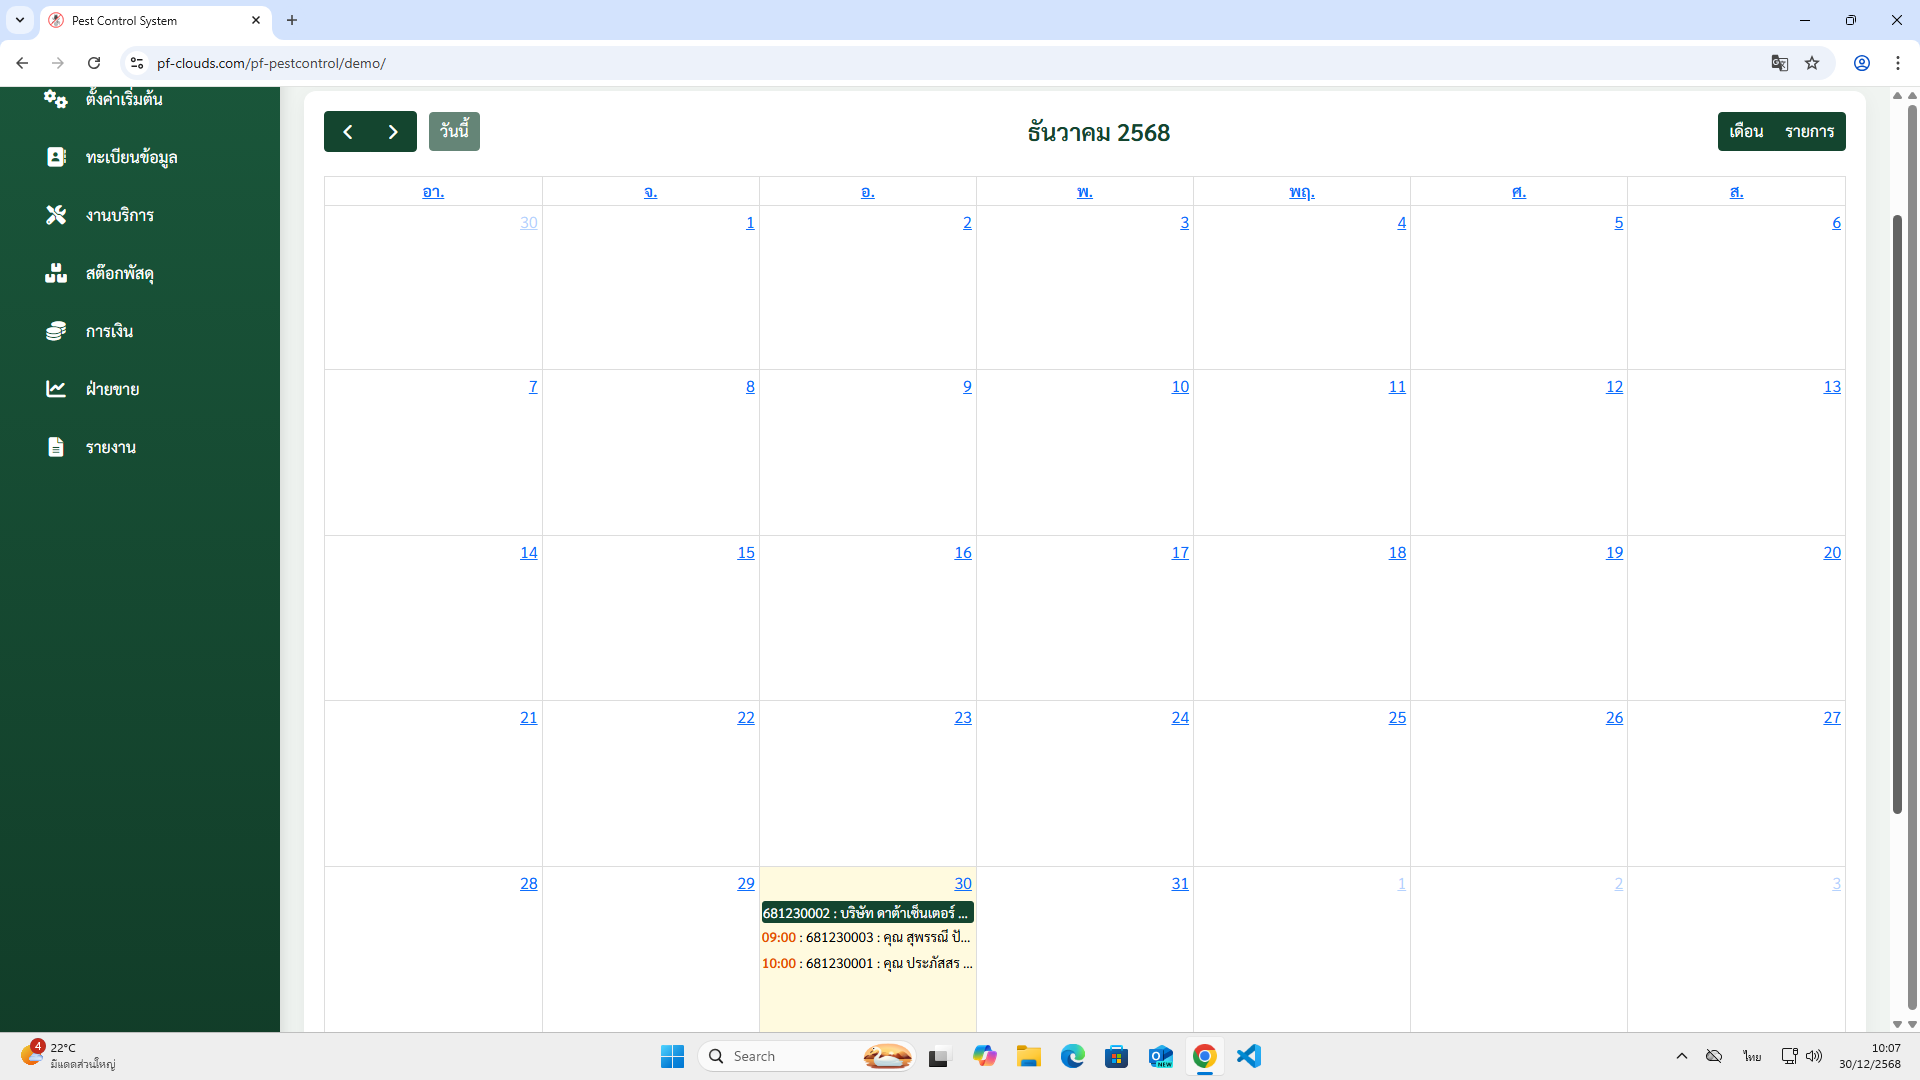Click the coins icon for การเงิน
Screen dimensions: 1920x1080
point(56,331)
